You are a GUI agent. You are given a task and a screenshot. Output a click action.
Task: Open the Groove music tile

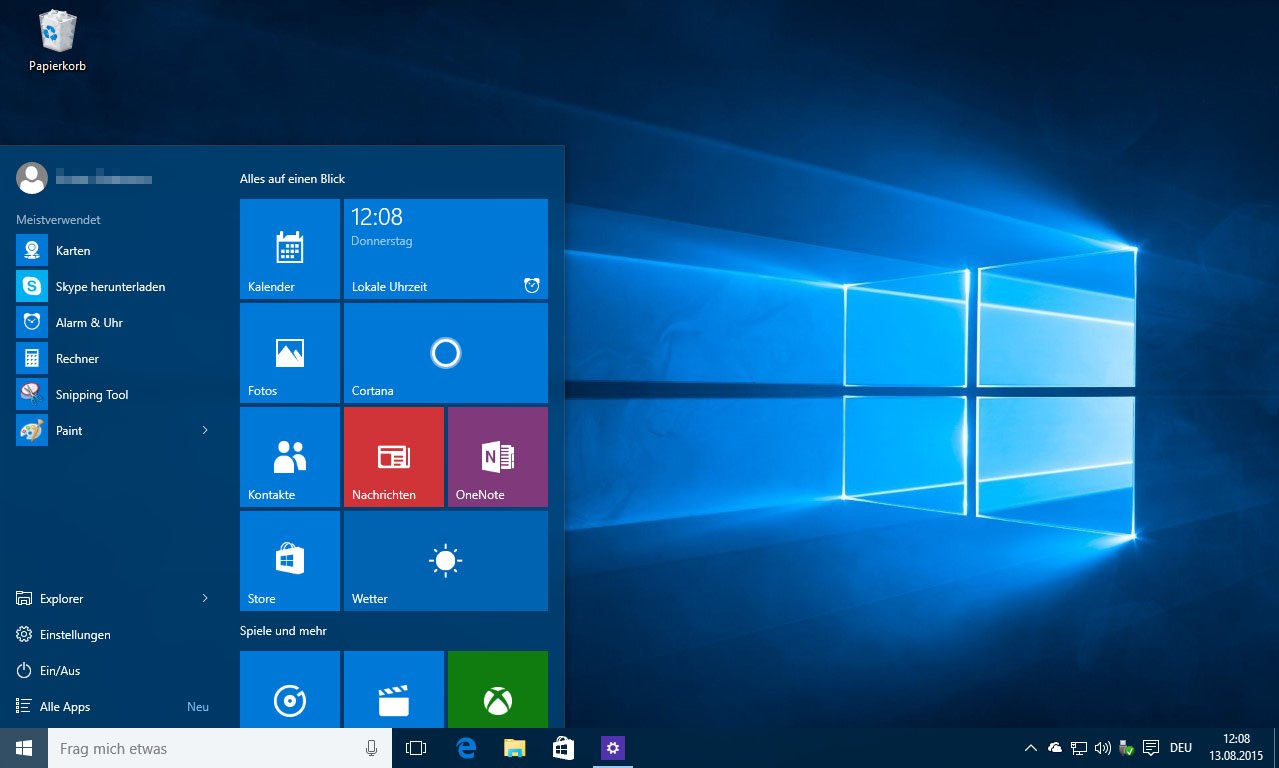pos(290,689)
